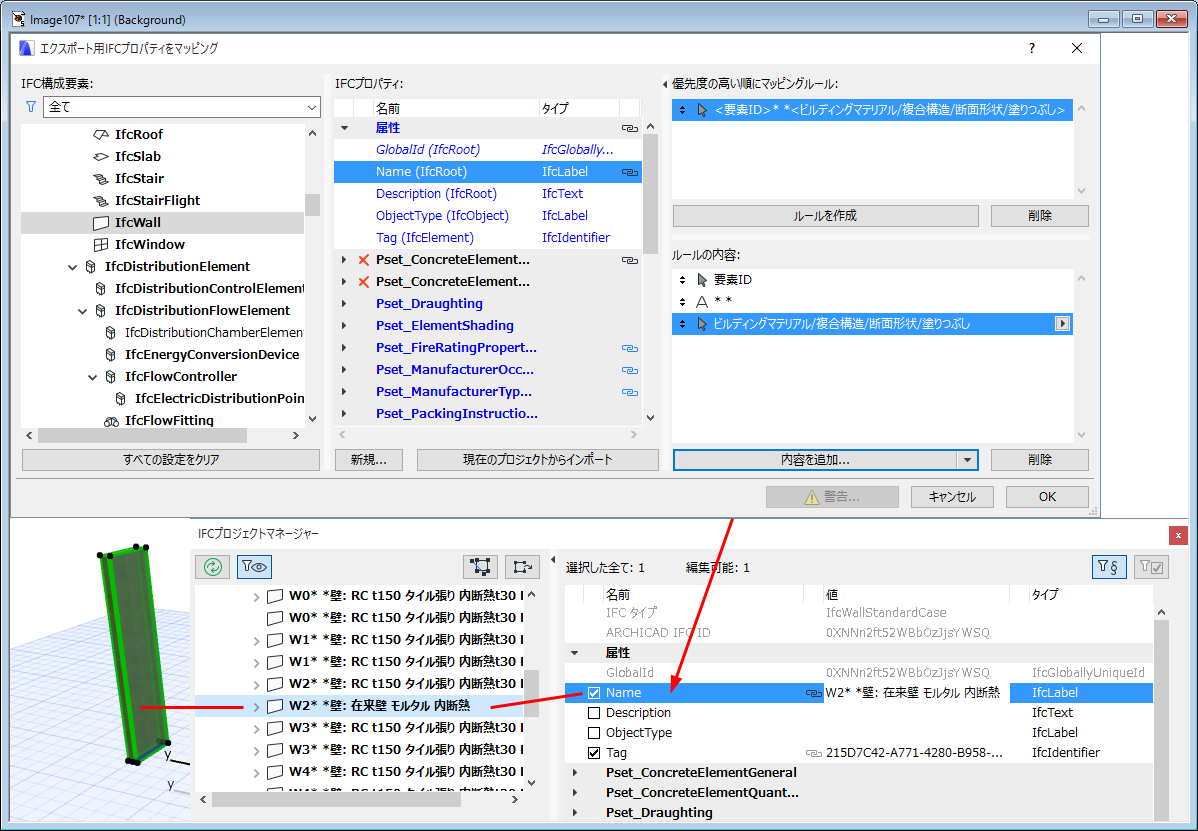Toggle the property filter § icon
1198x831 pixels.
[x=1109, y=567]
